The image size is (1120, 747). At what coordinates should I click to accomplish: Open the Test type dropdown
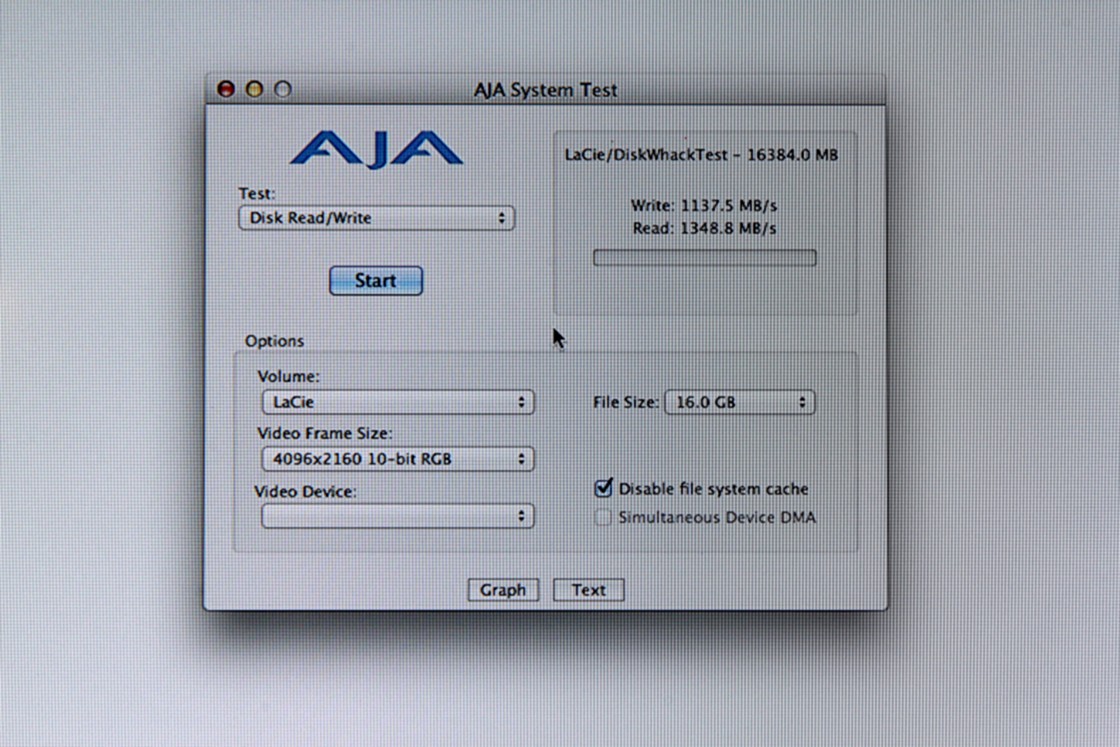coord(376,218)
